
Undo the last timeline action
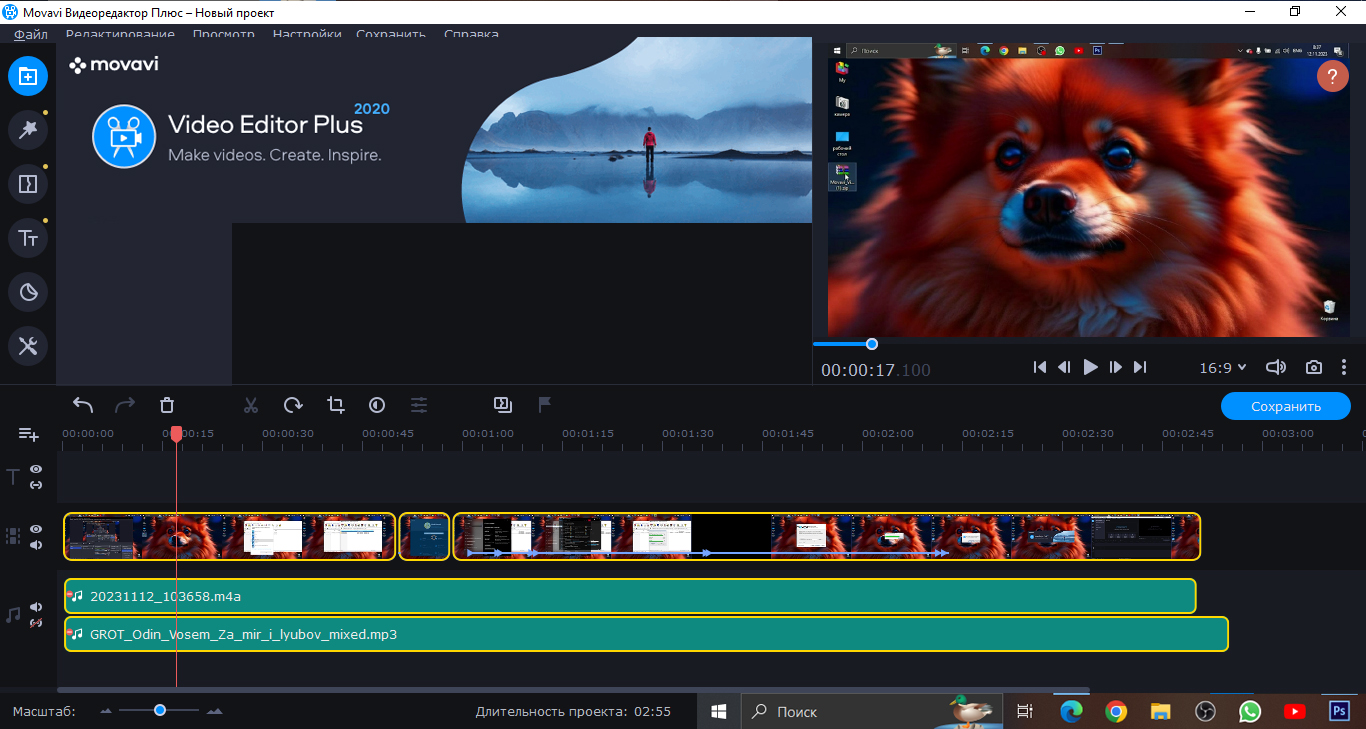point(83,405)
